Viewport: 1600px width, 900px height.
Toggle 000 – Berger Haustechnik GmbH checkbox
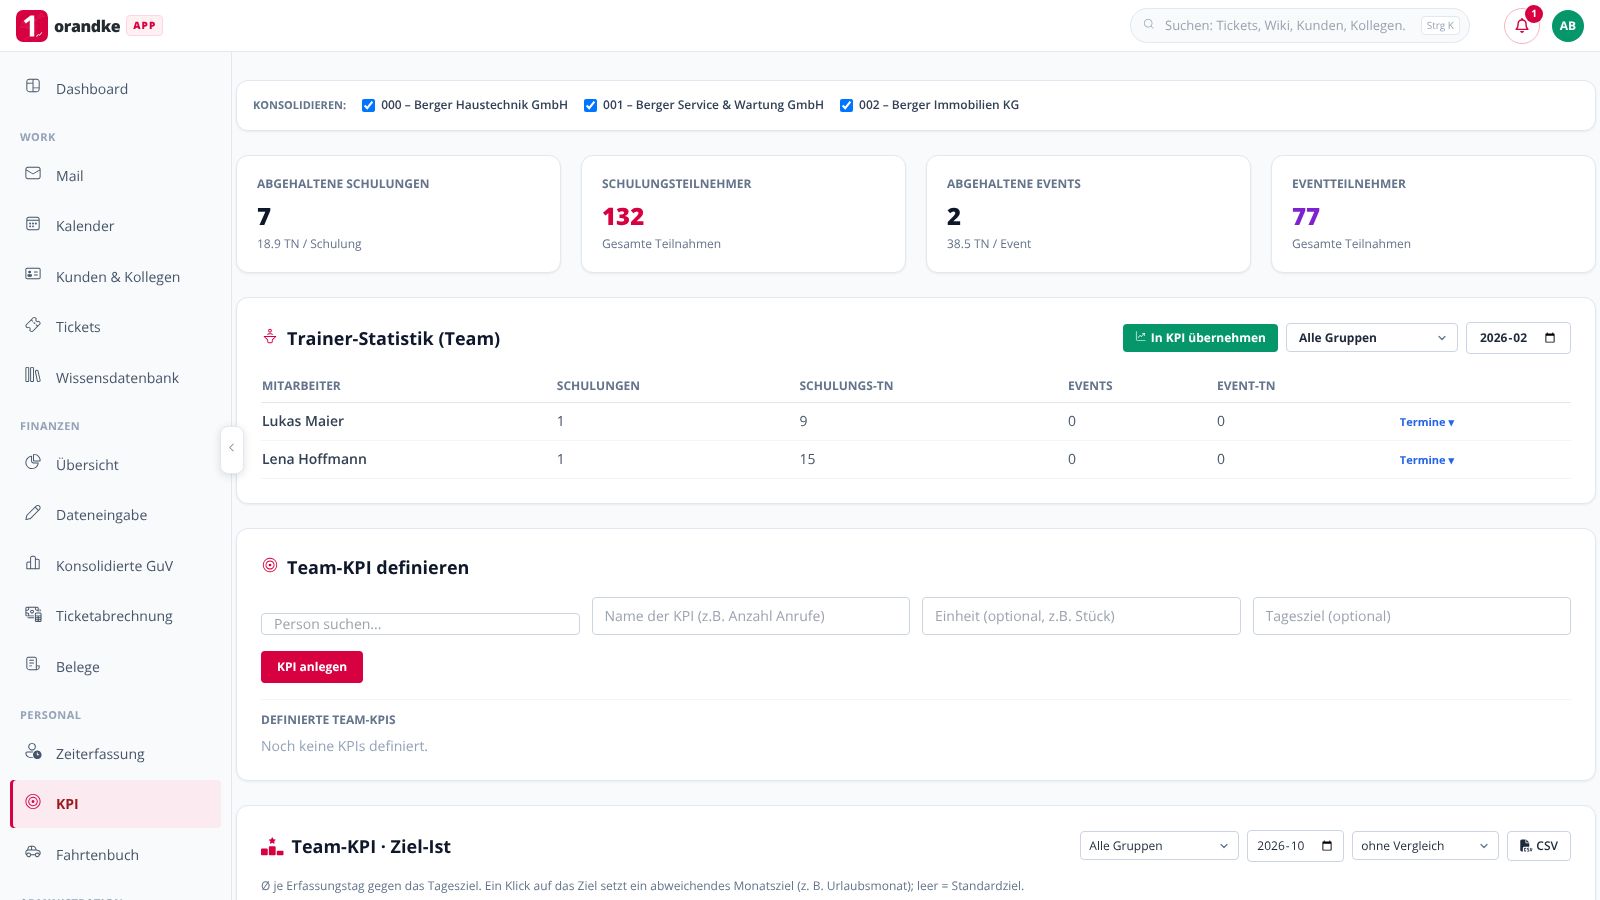click(368, 105)
